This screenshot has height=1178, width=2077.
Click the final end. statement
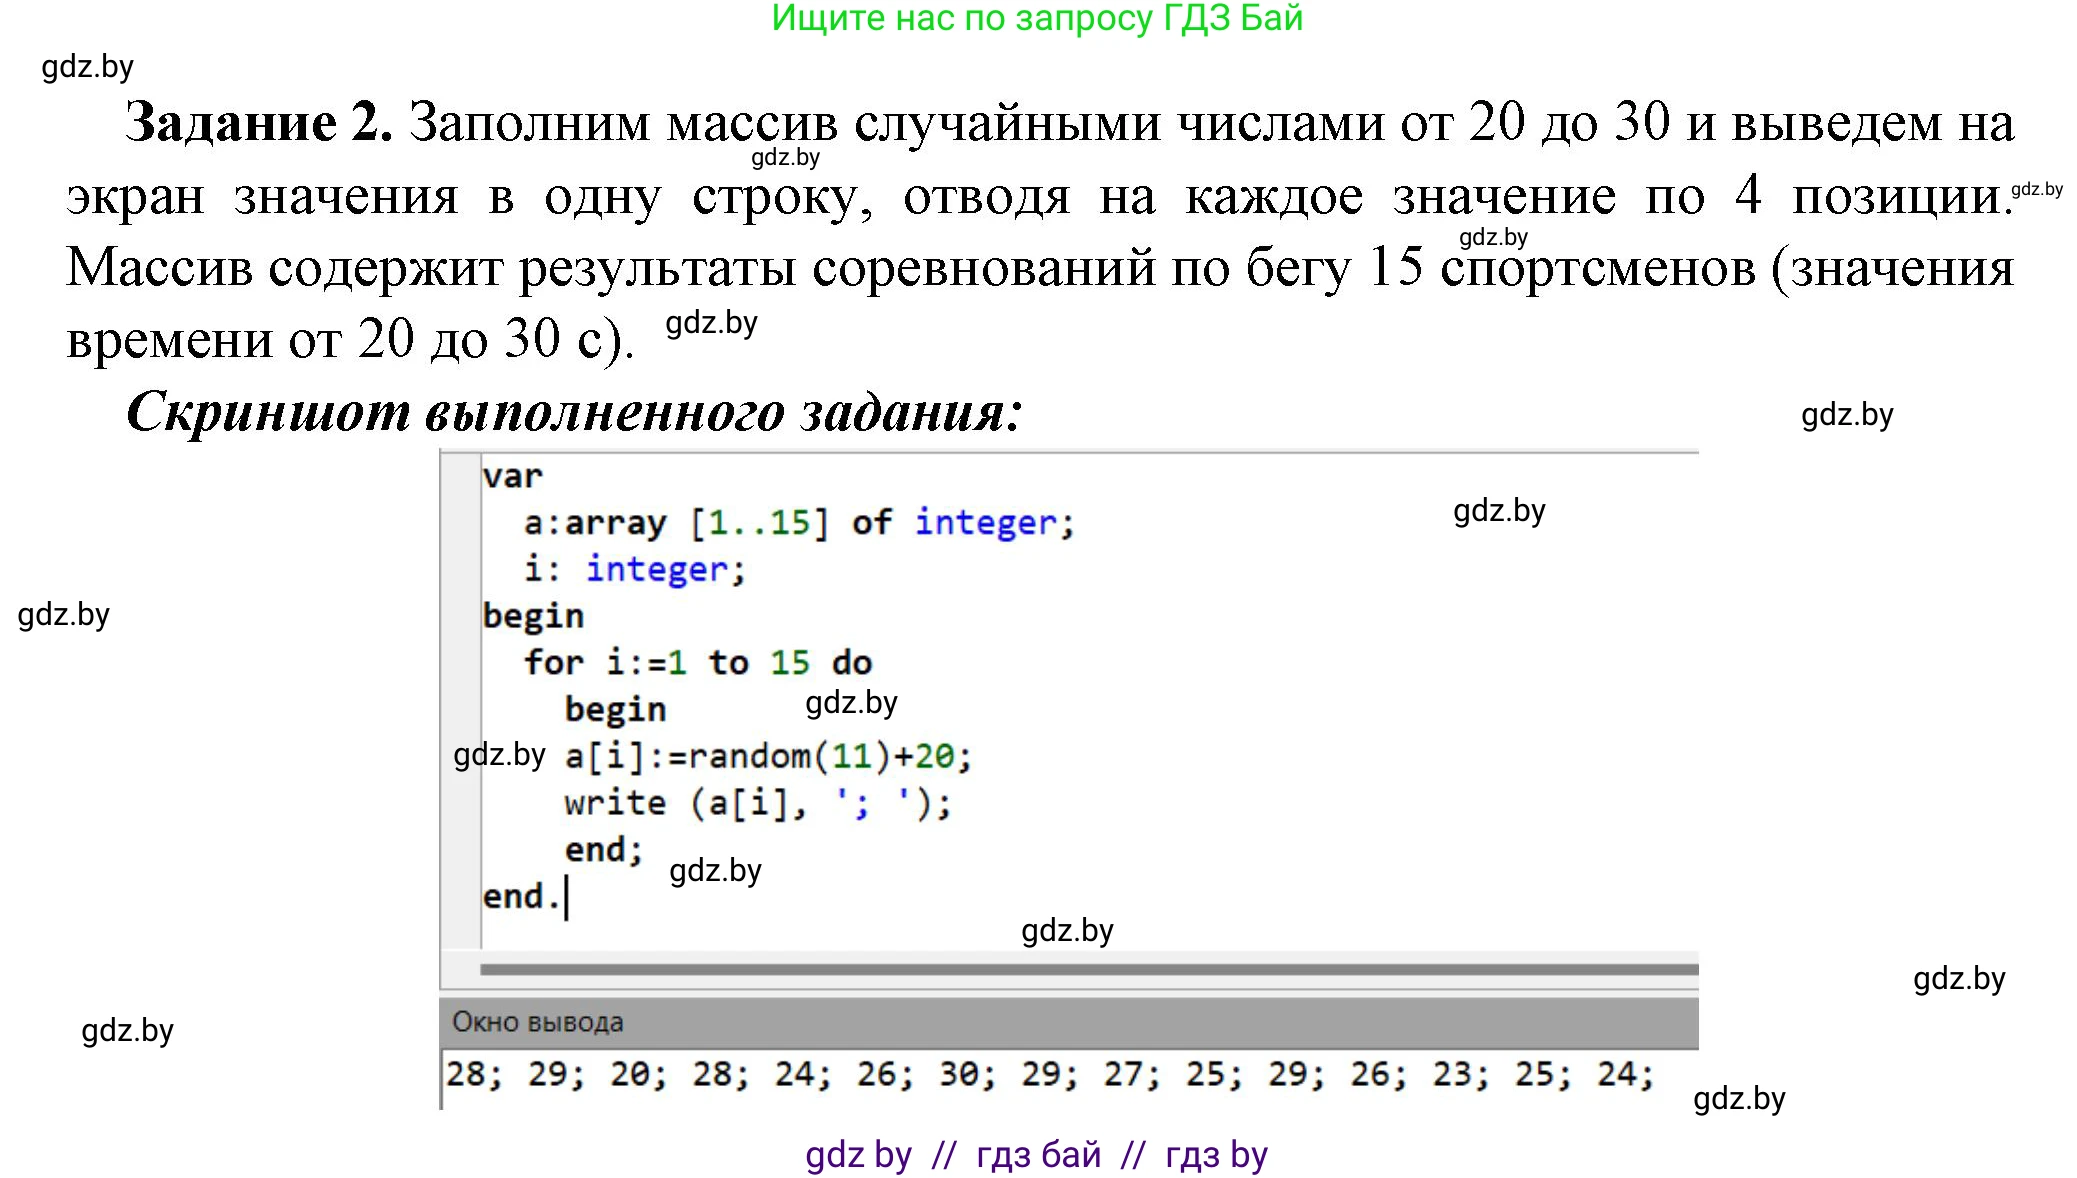coord(525,896)
